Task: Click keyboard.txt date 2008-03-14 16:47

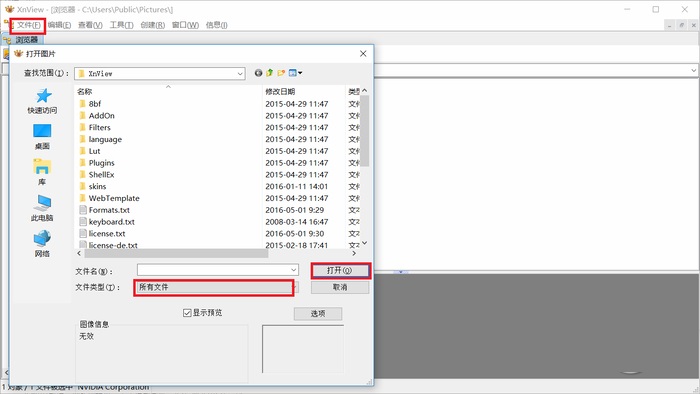Action: coord(296,222)
